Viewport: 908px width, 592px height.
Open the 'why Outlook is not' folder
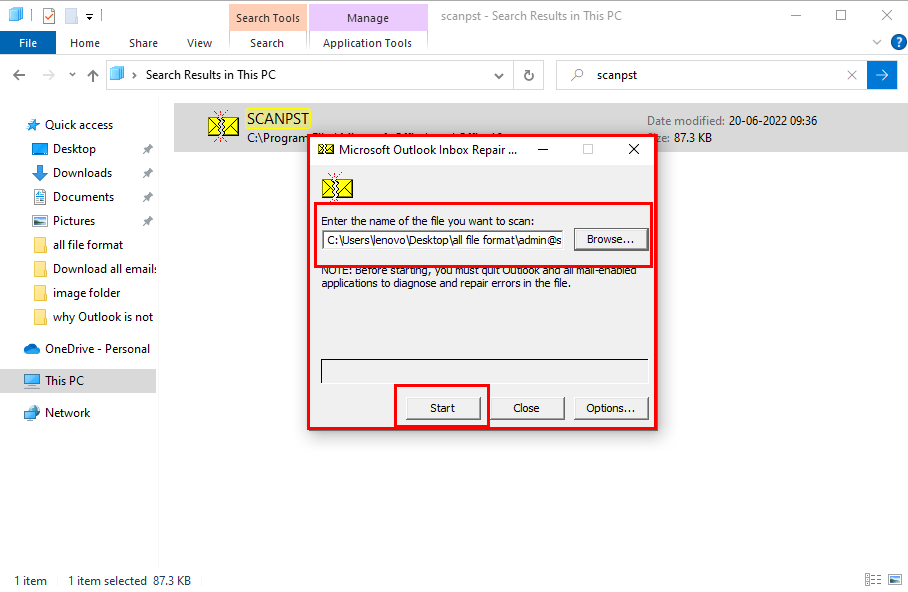point(102,317)
